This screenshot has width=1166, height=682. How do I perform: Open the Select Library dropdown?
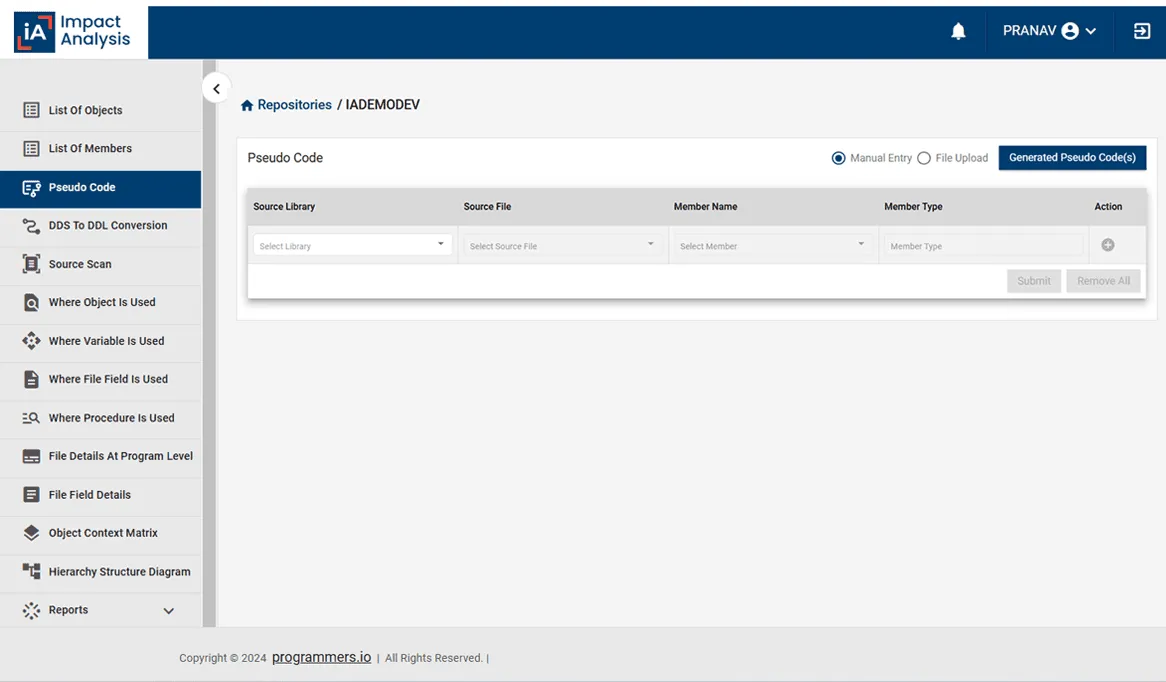[352, 245]
